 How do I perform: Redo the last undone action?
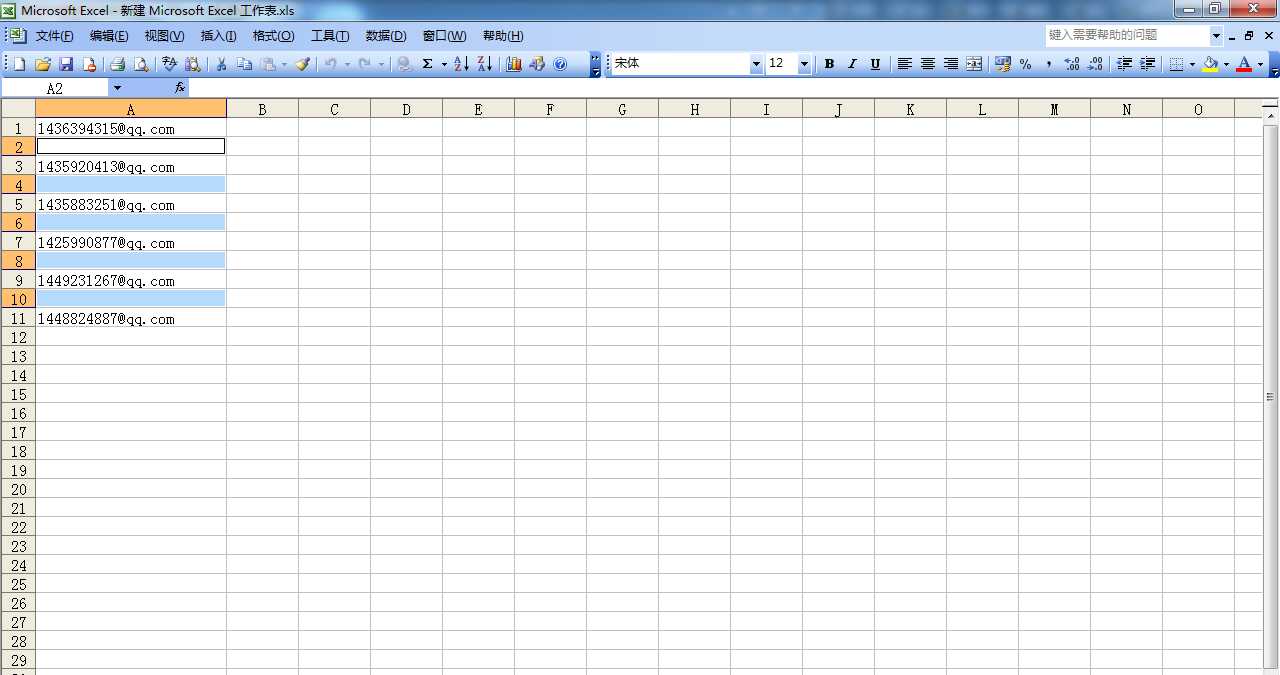coord(365,64)
